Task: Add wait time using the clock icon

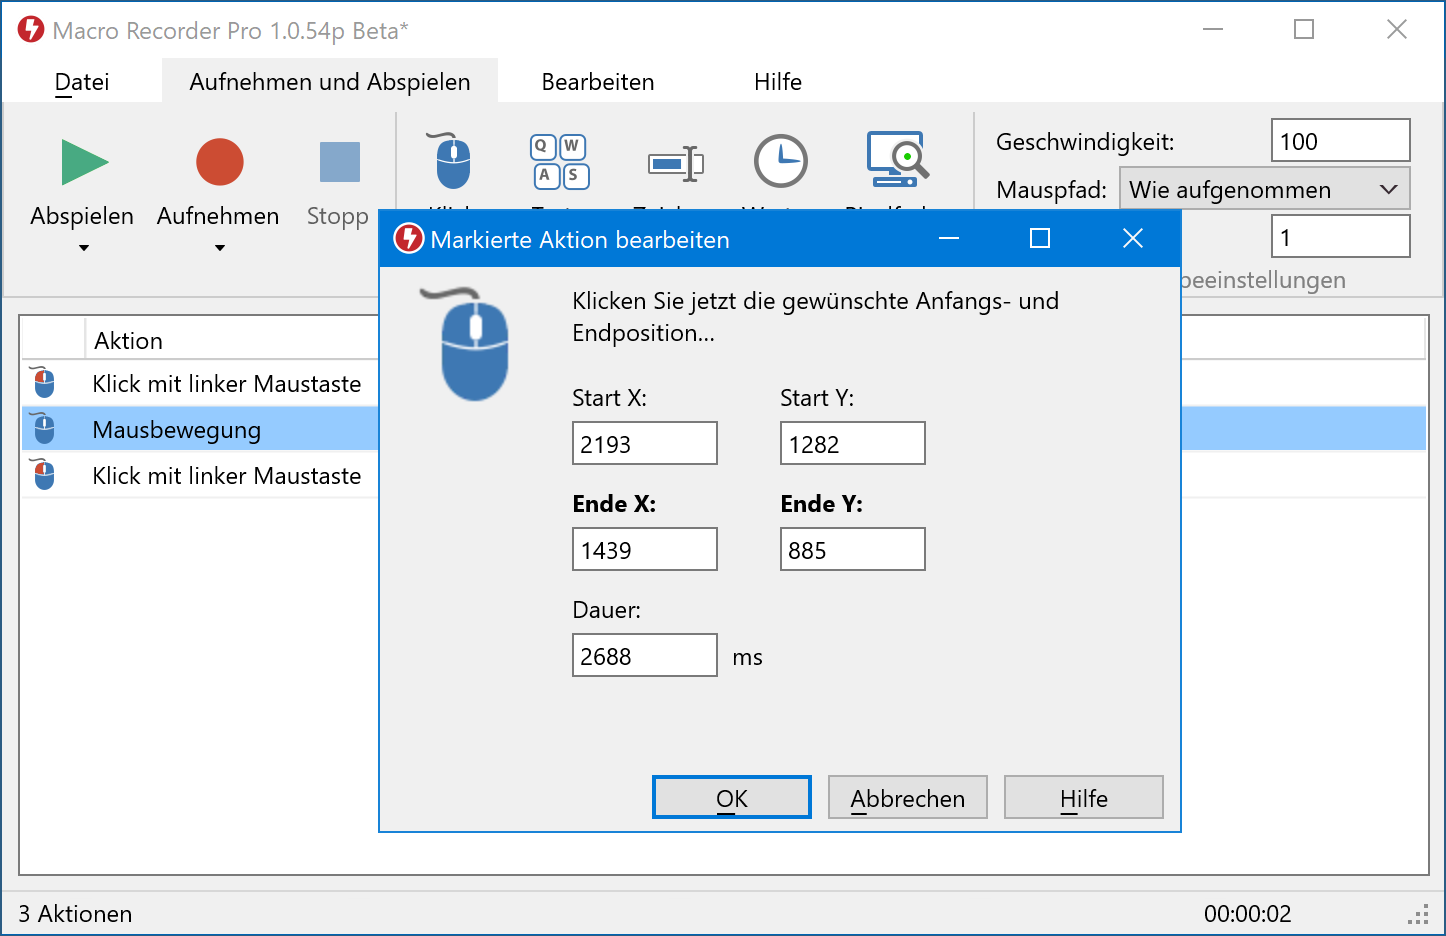Action: point(780,161)
